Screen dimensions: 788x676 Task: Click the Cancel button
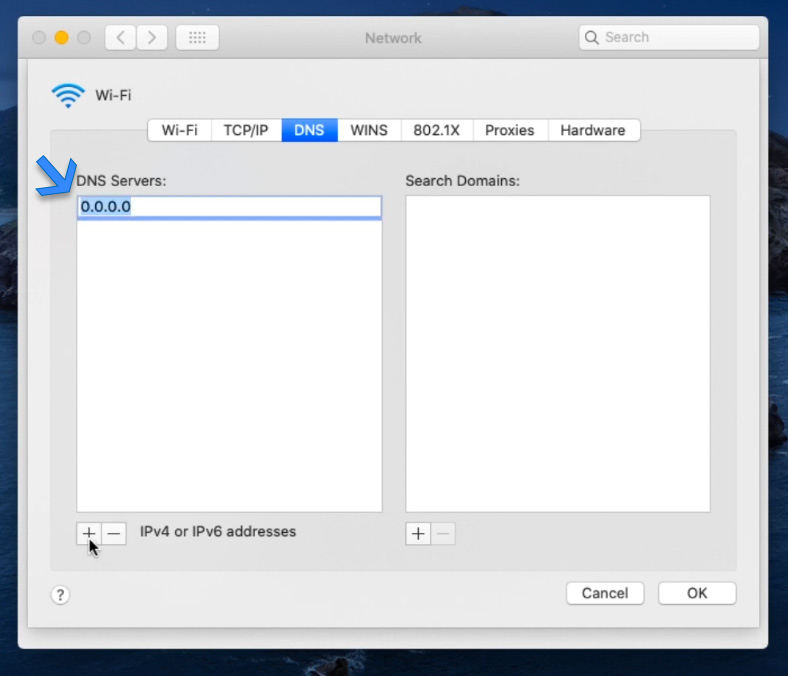point(605,594)
